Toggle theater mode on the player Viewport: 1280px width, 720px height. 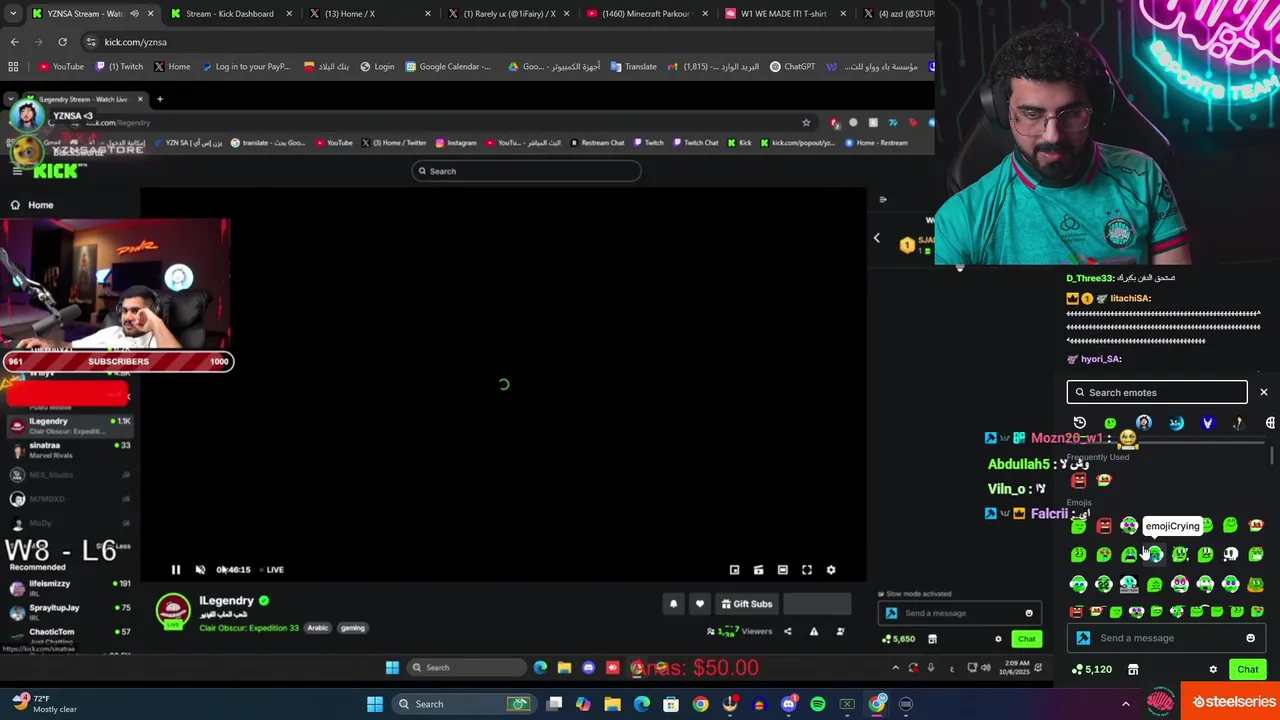point(783,570)
